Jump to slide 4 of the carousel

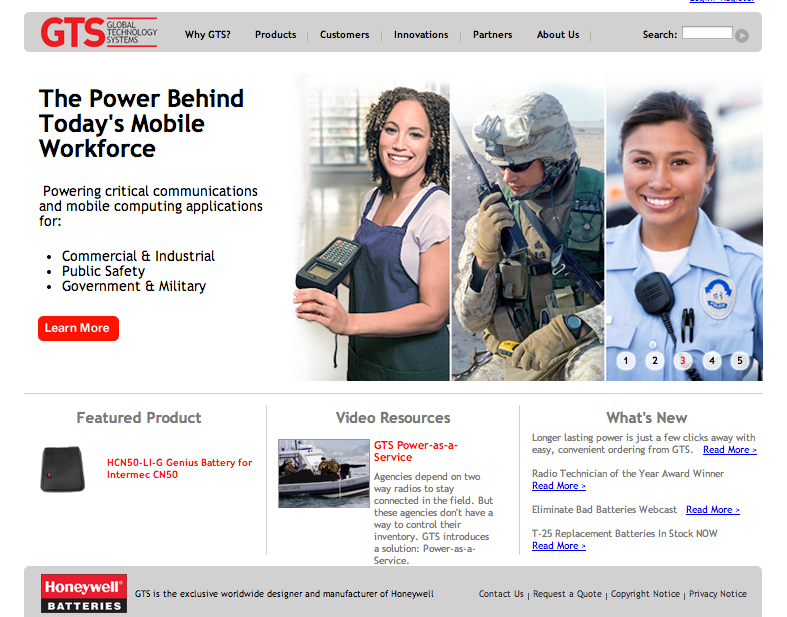711,360
